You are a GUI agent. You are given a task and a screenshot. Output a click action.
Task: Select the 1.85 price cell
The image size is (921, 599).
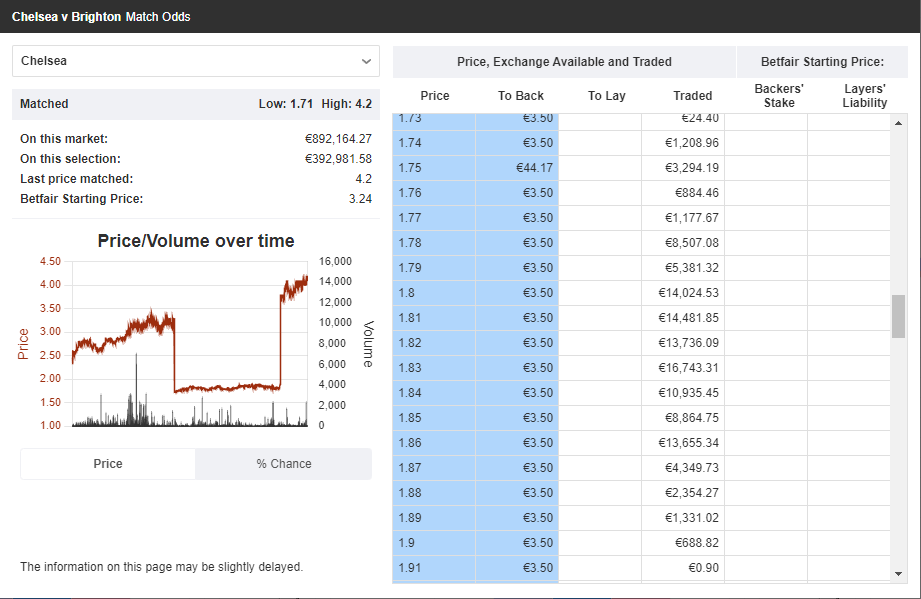434,418
